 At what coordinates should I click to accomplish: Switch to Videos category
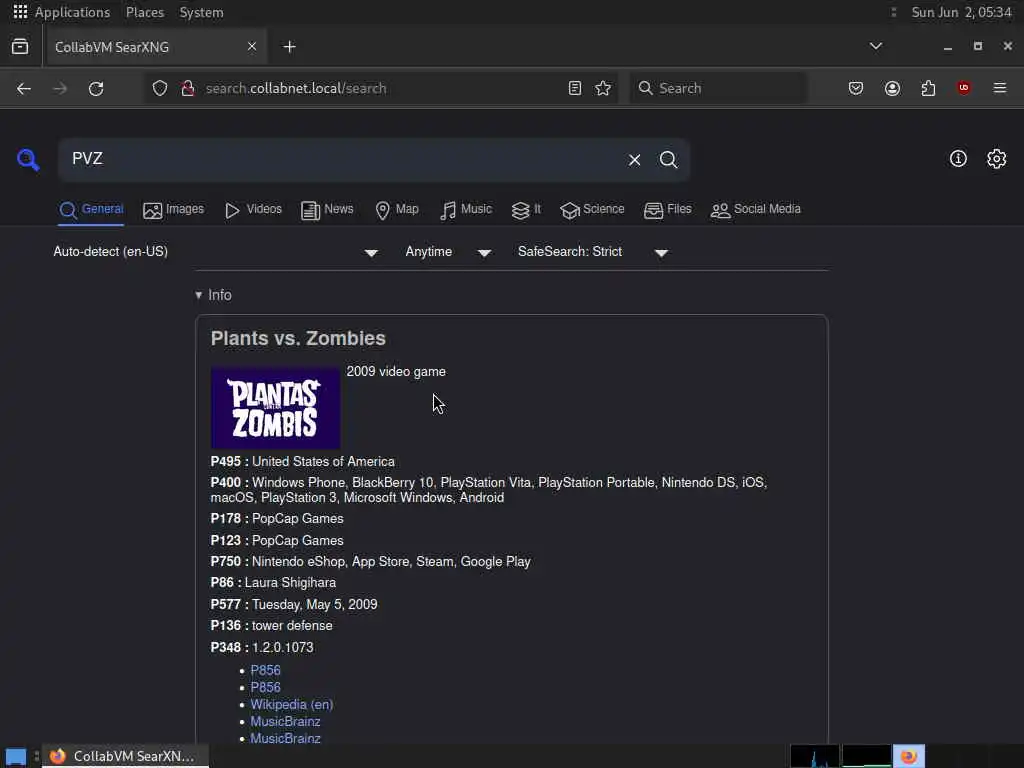pyautogui.click(x=253, y=210)
